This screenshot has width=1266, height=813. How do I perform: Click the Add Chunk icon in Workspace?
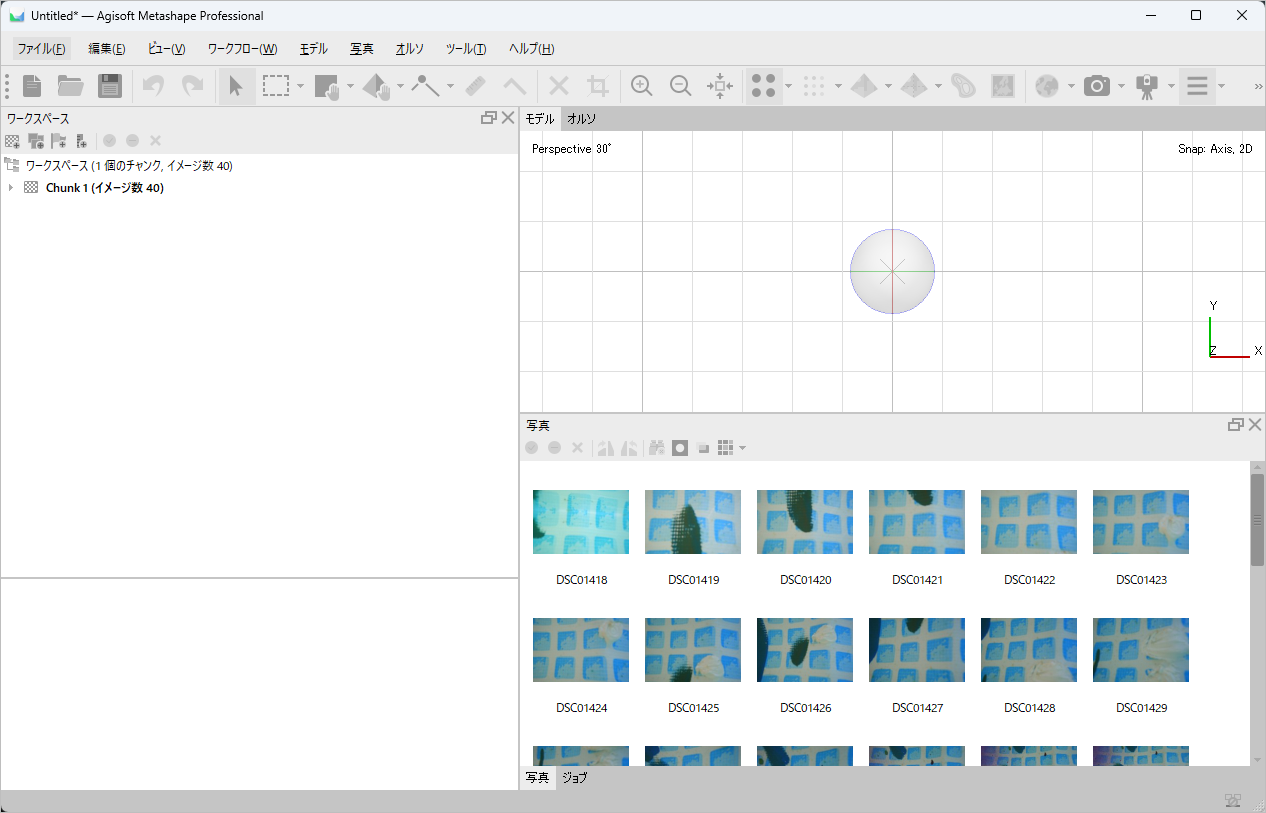coord(12,141)
